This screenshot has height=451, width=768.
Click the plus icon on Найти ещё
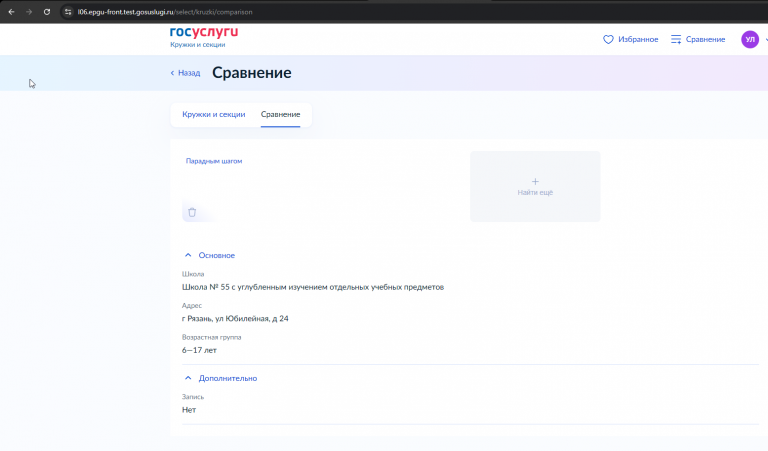tap(535, 181)
